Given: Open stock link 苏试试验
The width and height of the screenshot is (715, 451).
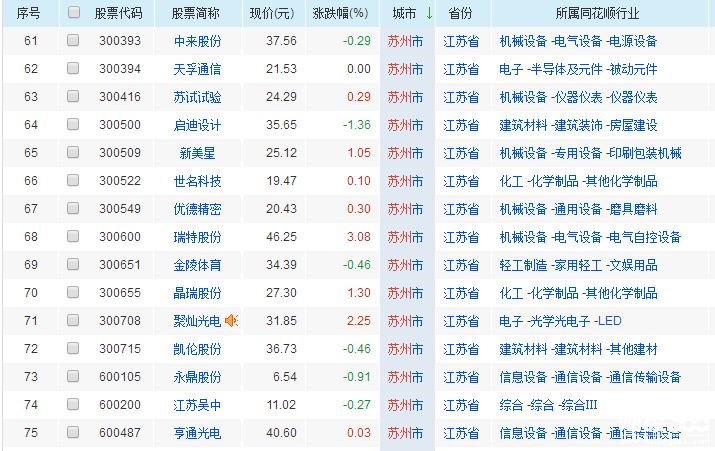Looking at the screenshot, I should pos(197,97).
